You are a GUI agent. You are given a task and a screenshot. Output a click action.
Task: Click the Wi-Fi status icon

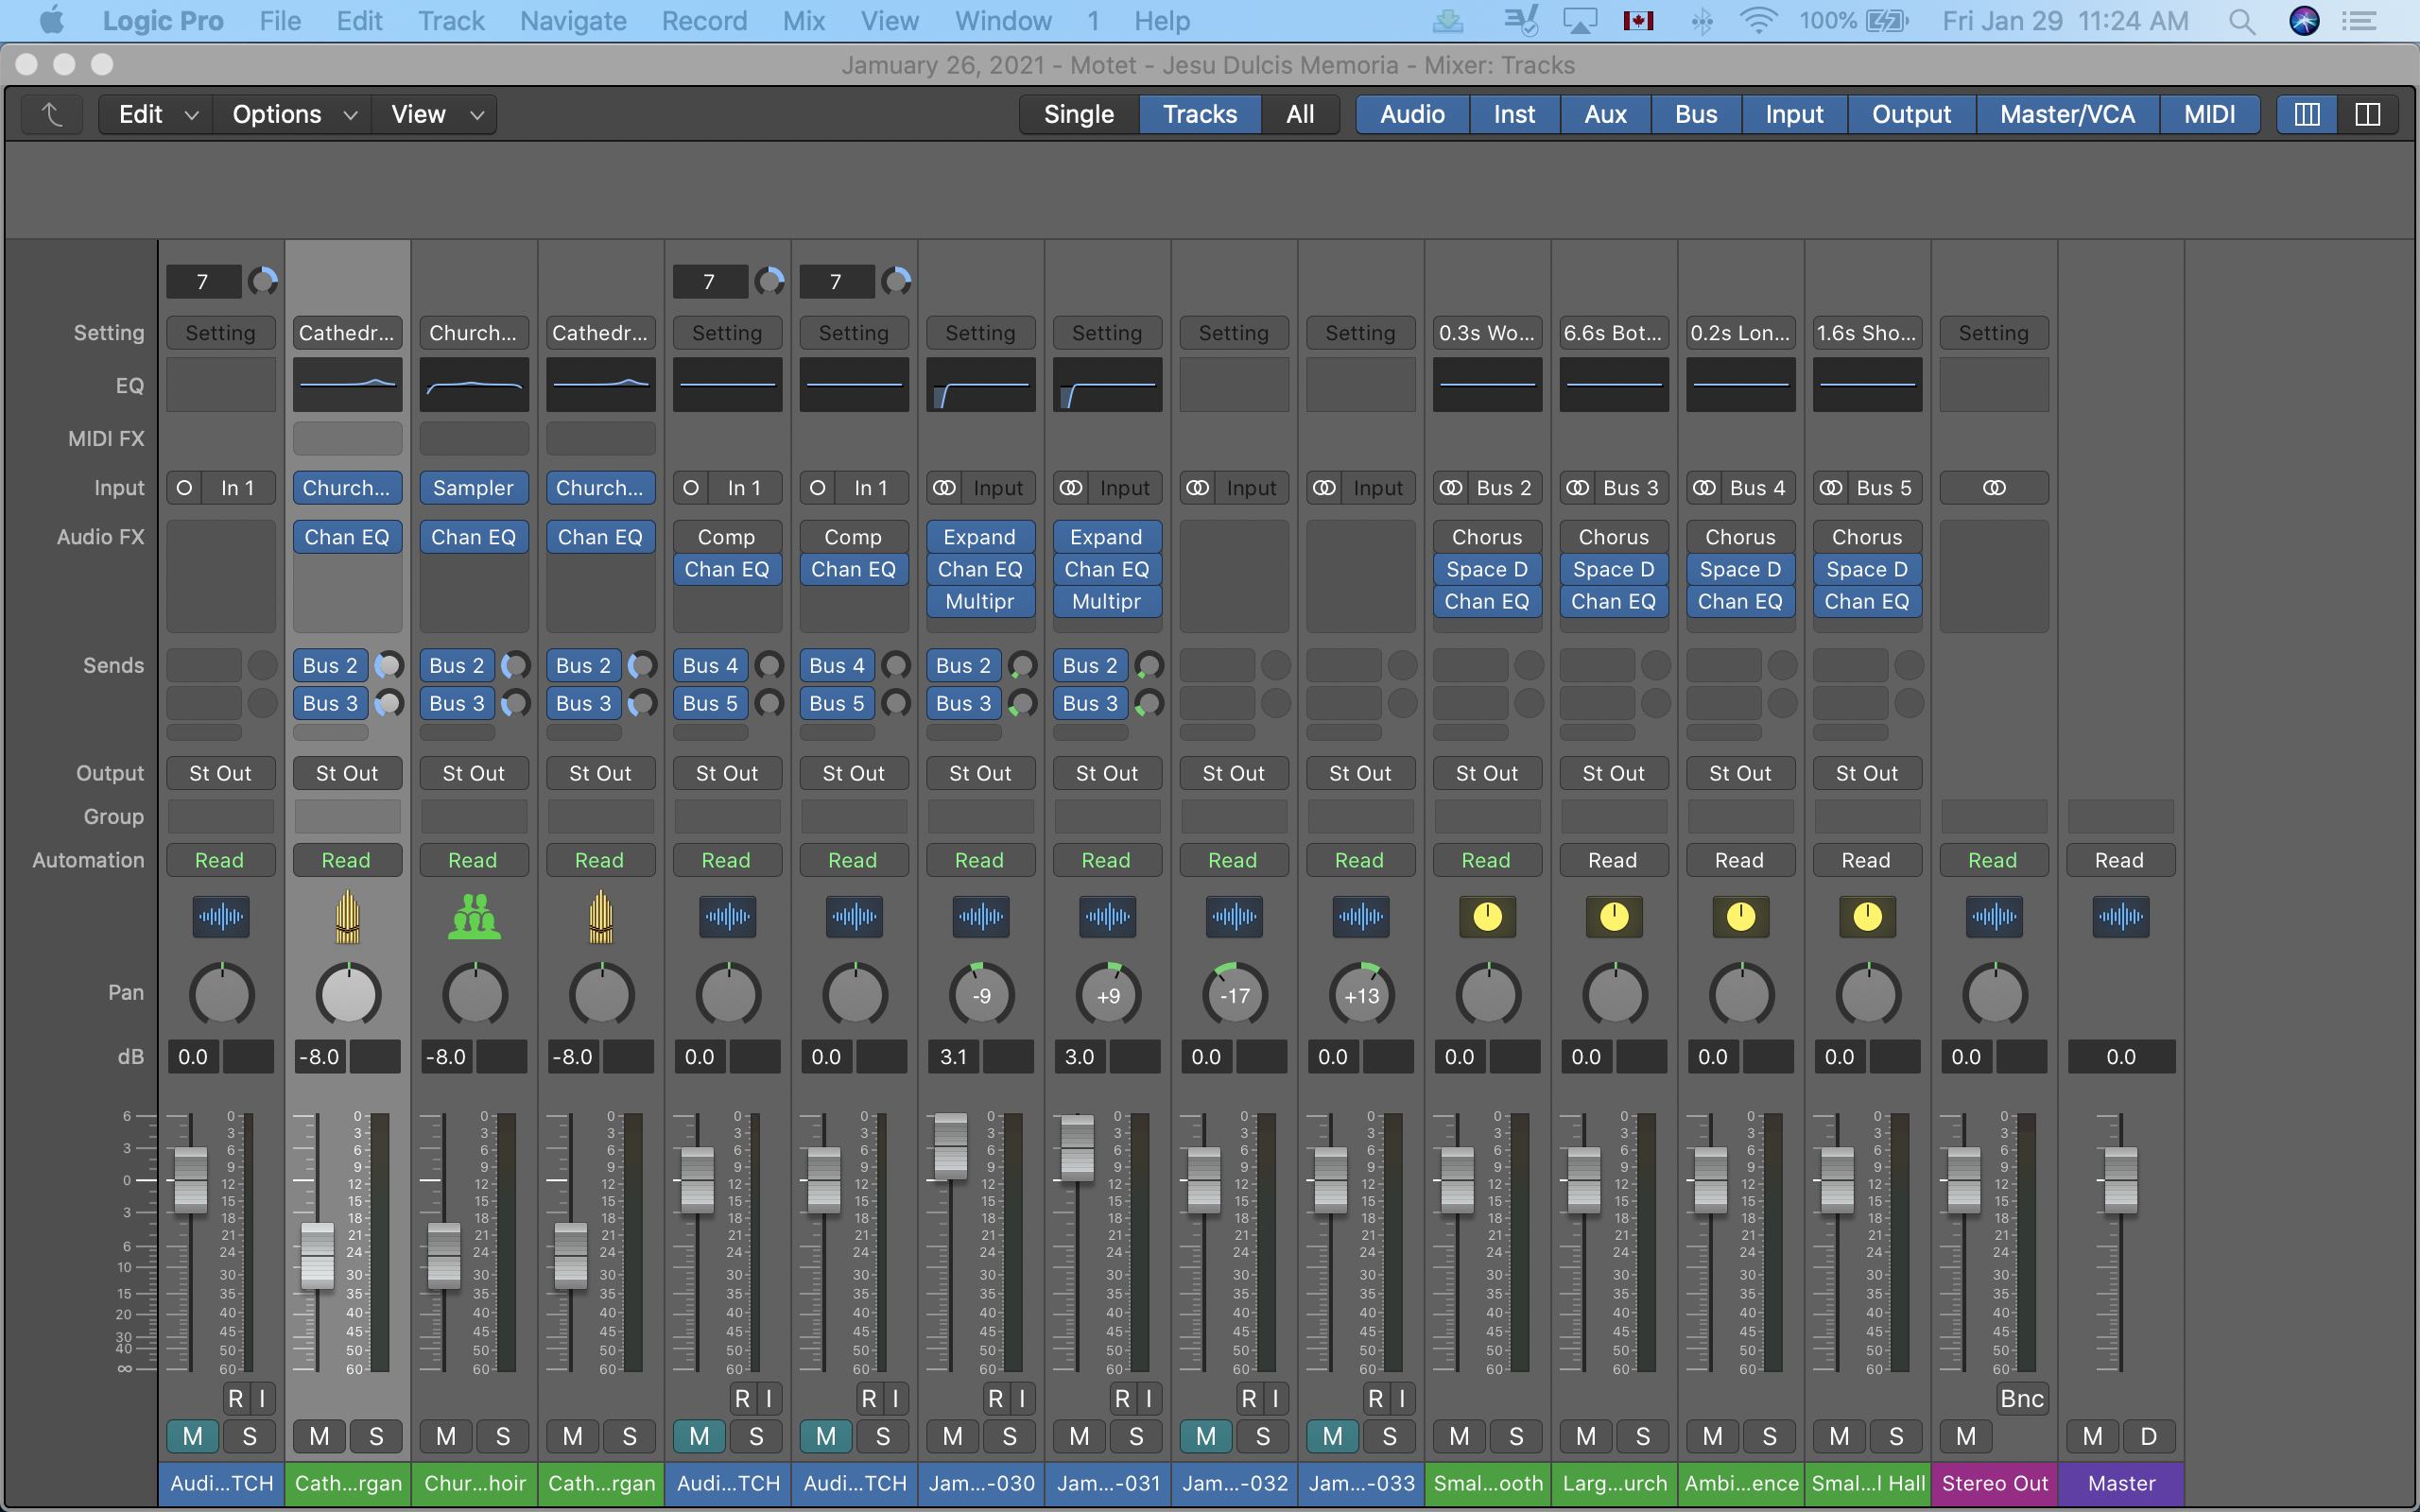[x=1757, y=21]
